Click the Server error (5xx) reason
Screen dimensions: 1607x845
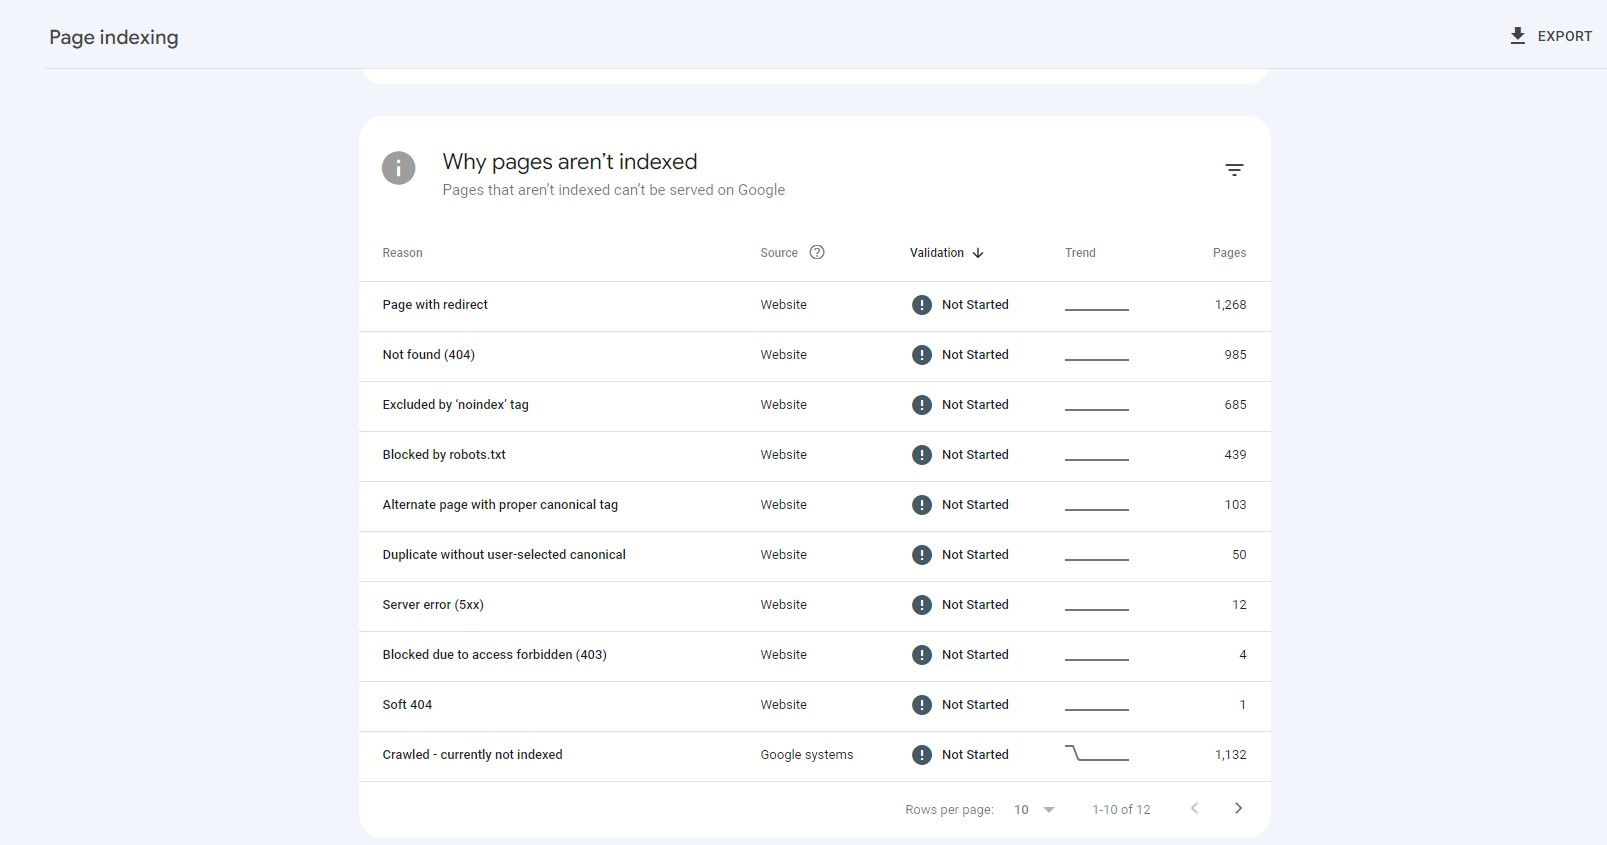click(433, 605)
